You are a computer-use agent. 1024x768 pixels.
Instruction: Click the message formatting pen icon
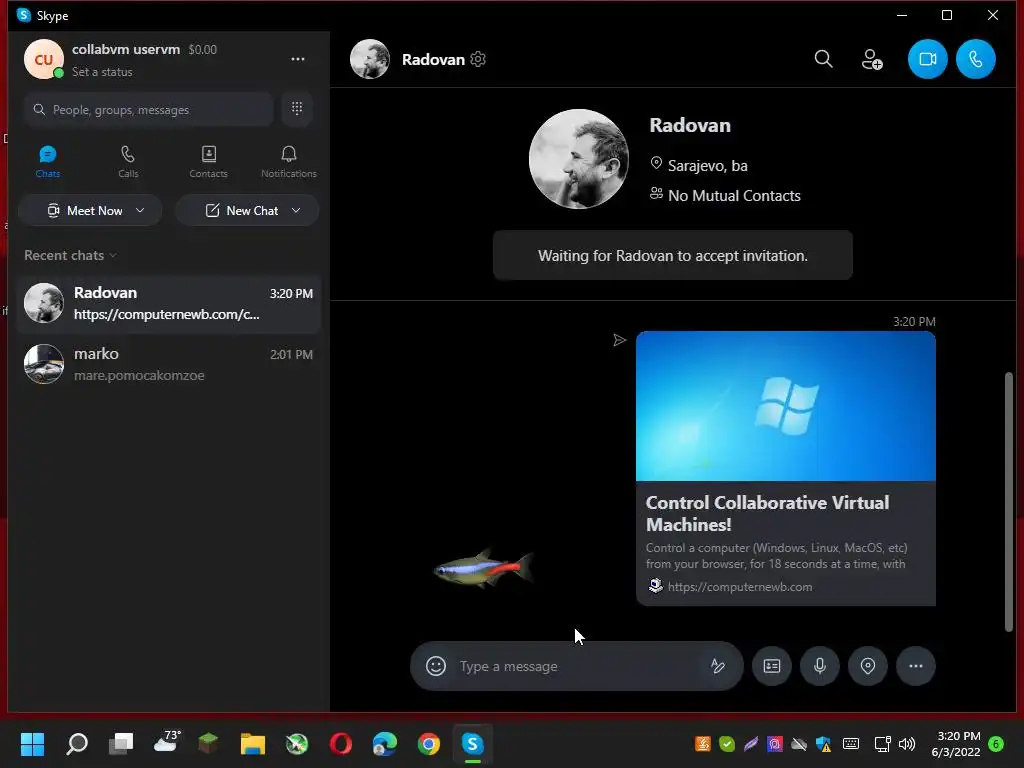pos(717,666)
